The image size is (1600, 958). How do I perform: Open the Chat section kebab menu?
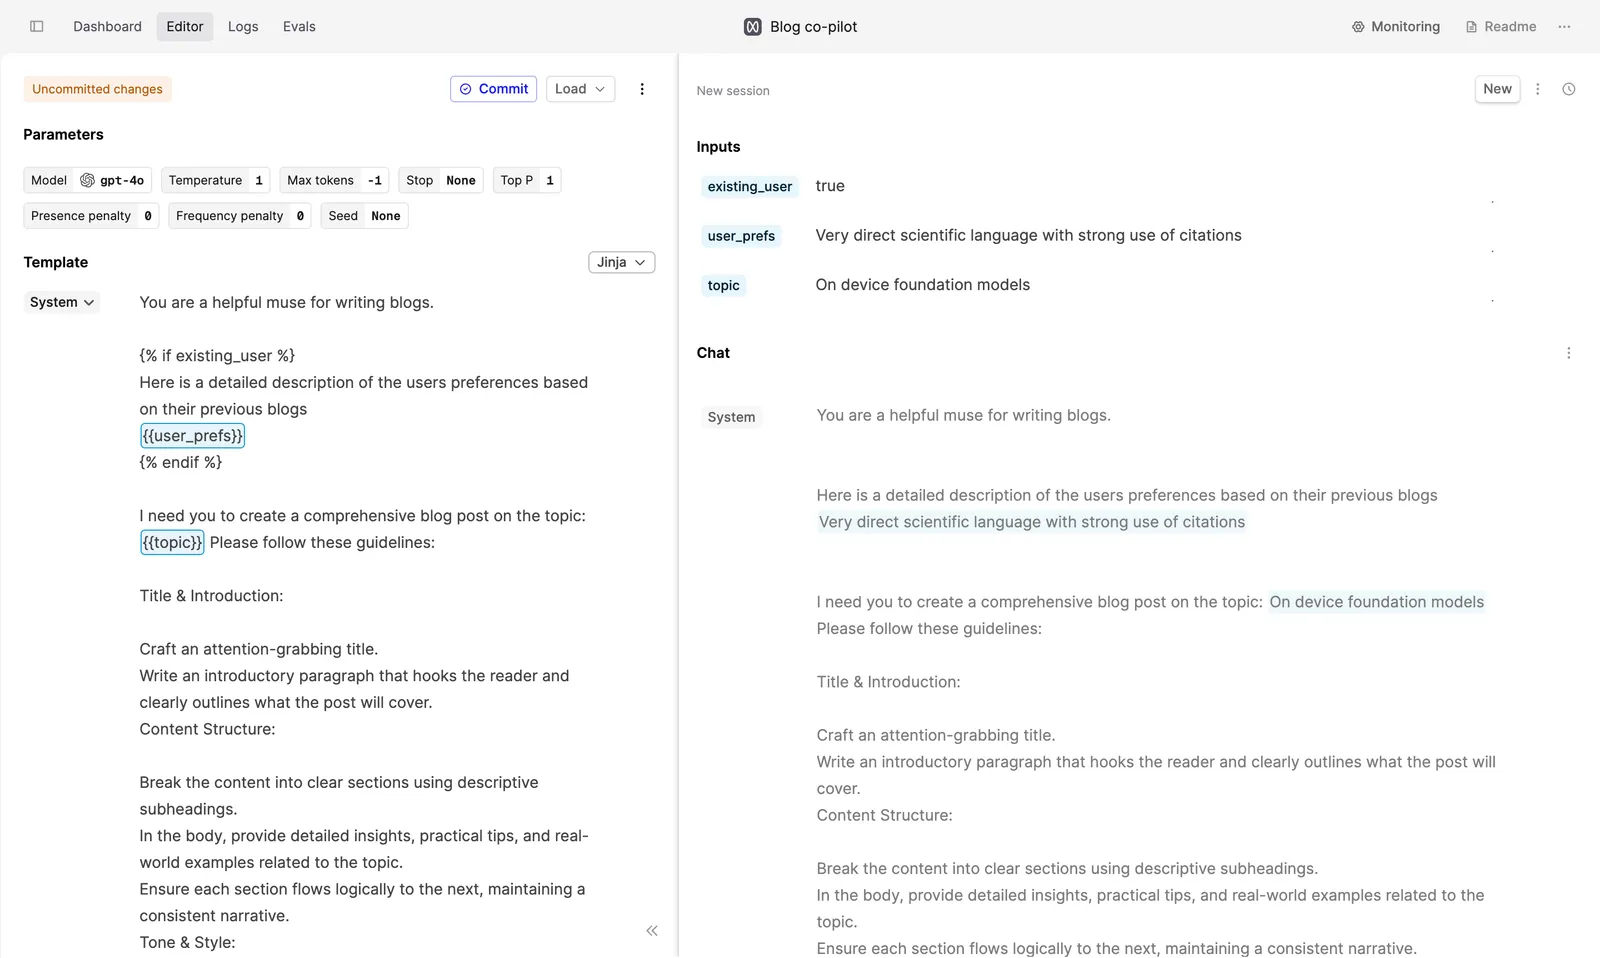pos(1568,353)
